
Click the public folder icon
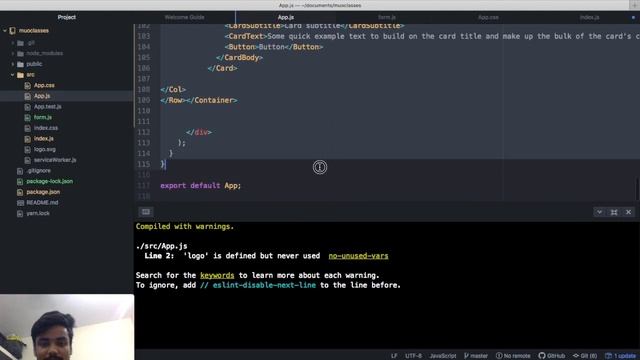pyautogui.click(x=20, y=64)
